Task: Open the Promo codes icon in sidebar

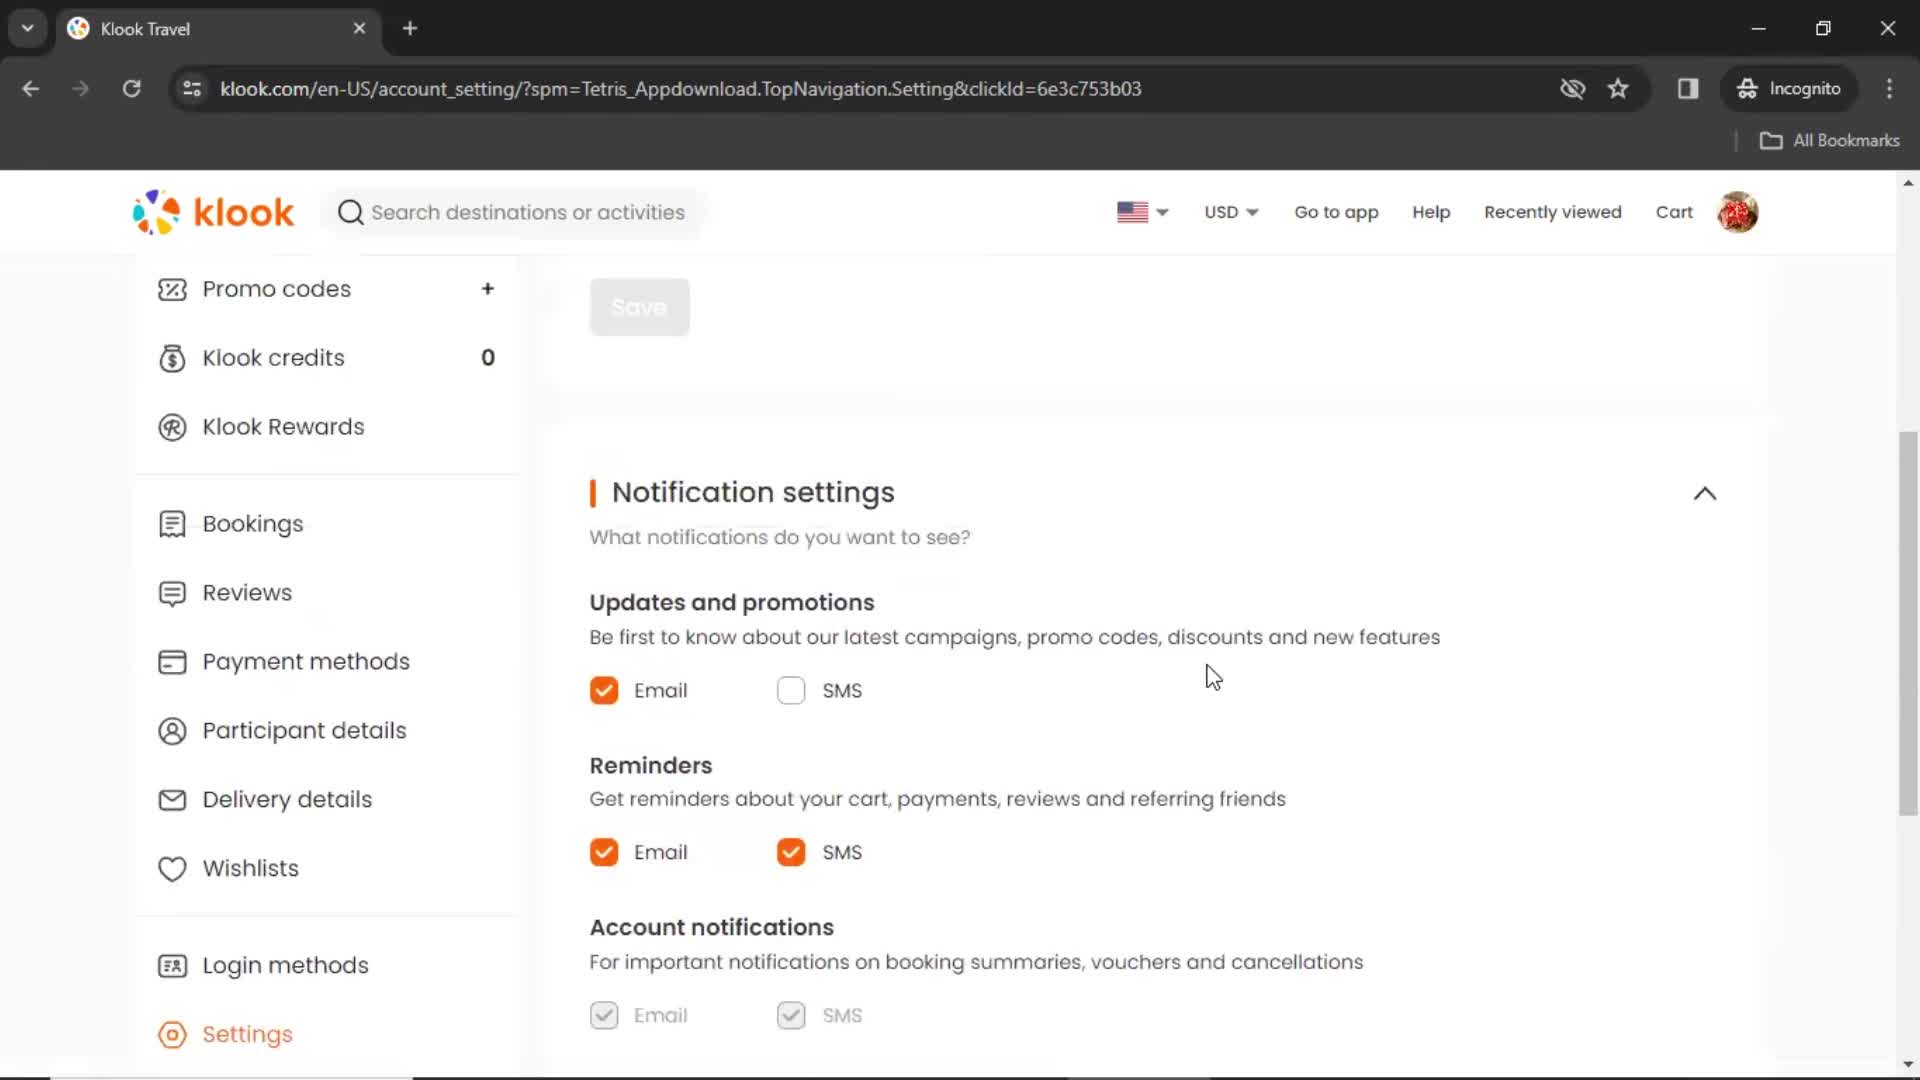Action: click(172, 289)
